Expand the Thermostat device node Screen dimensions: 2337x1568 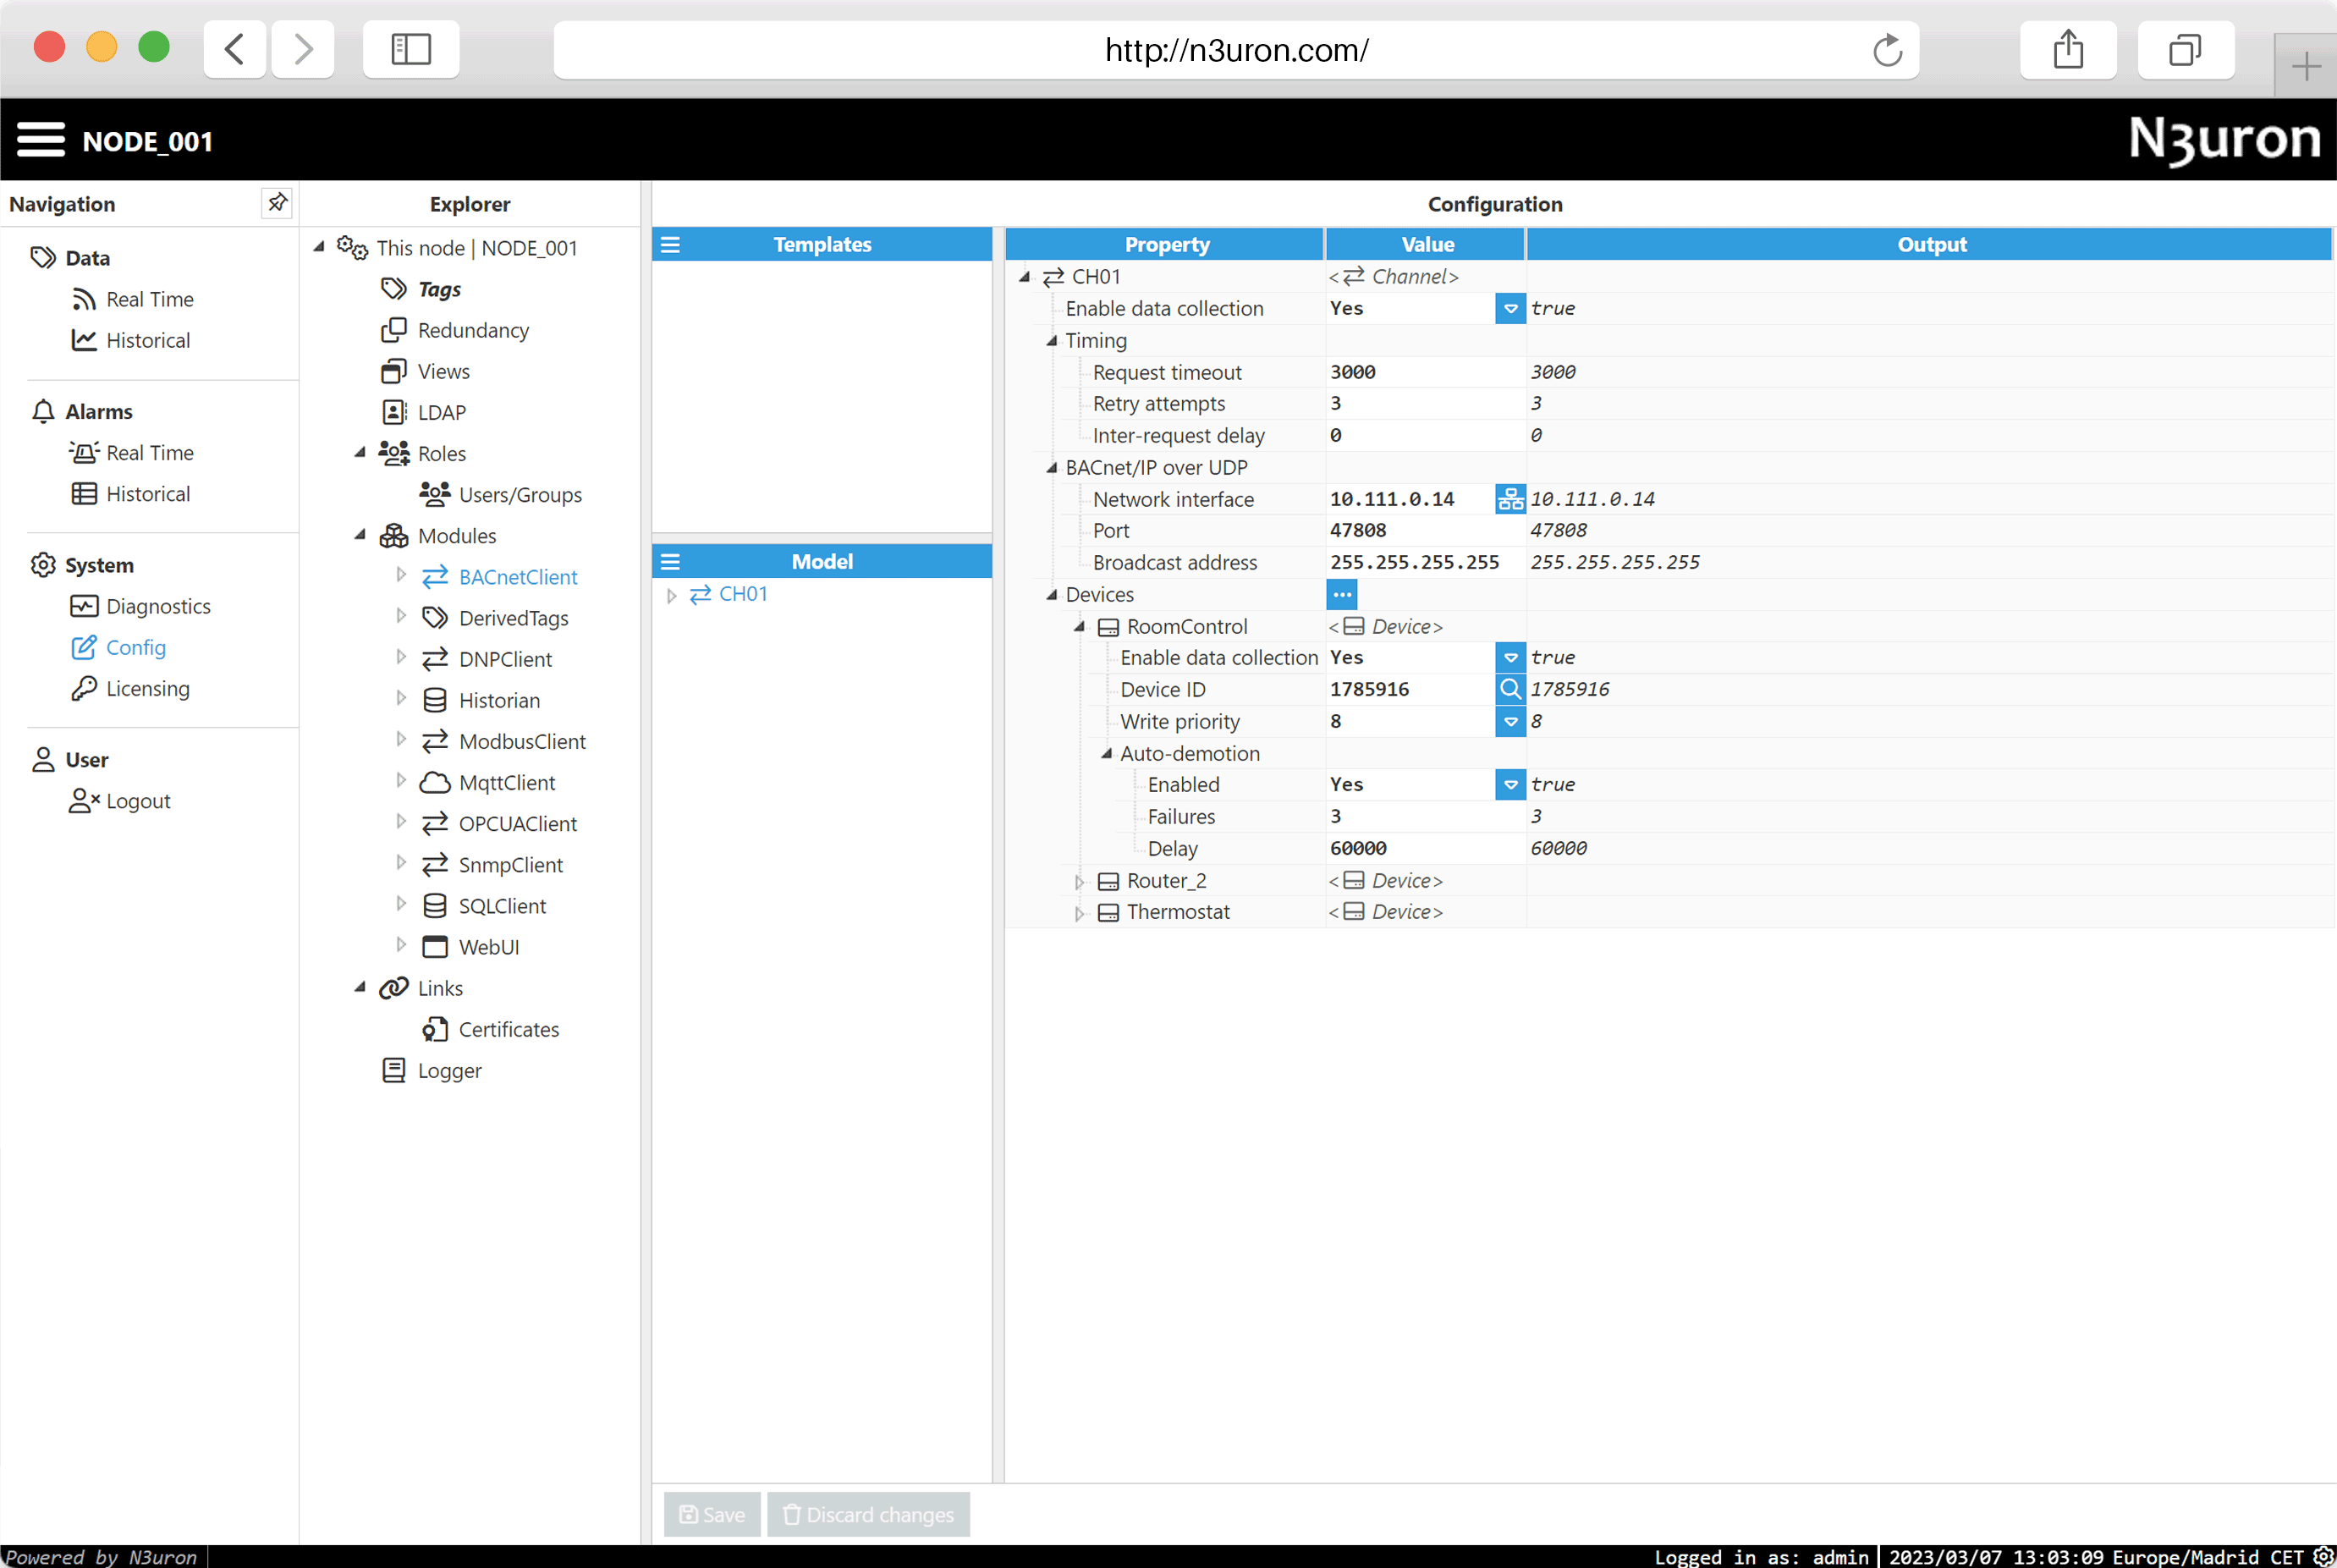point(1079,913)
